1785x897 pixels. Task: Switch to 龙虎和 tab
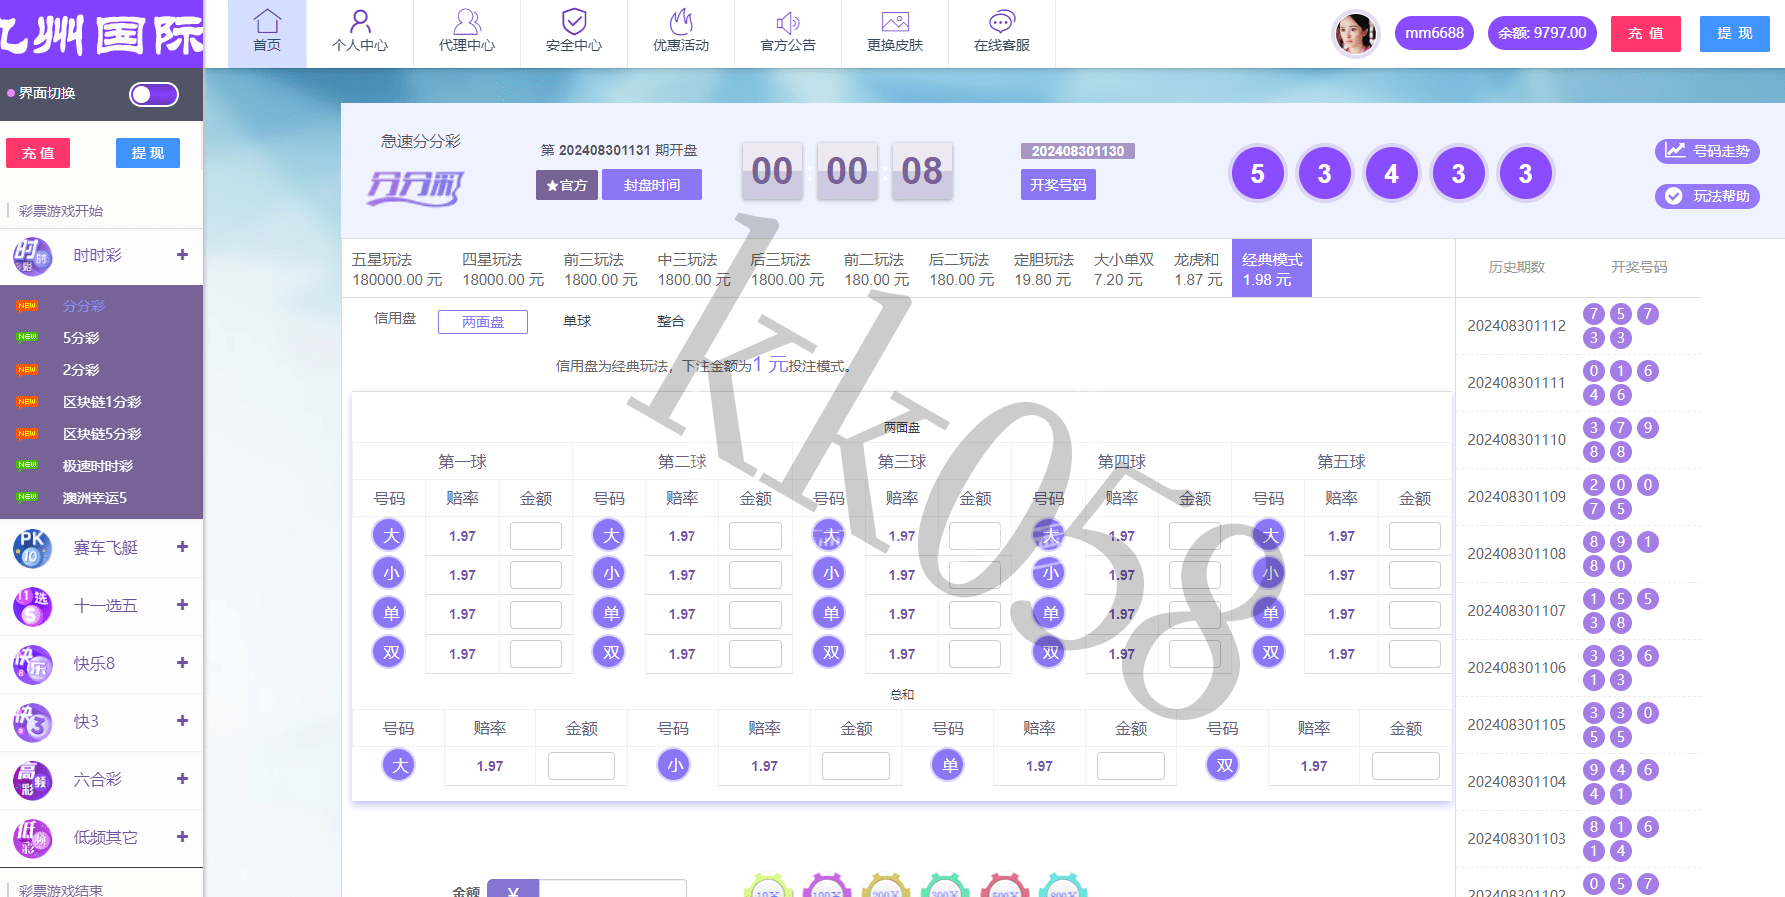pyautogui.click(x=1197, y=269)
